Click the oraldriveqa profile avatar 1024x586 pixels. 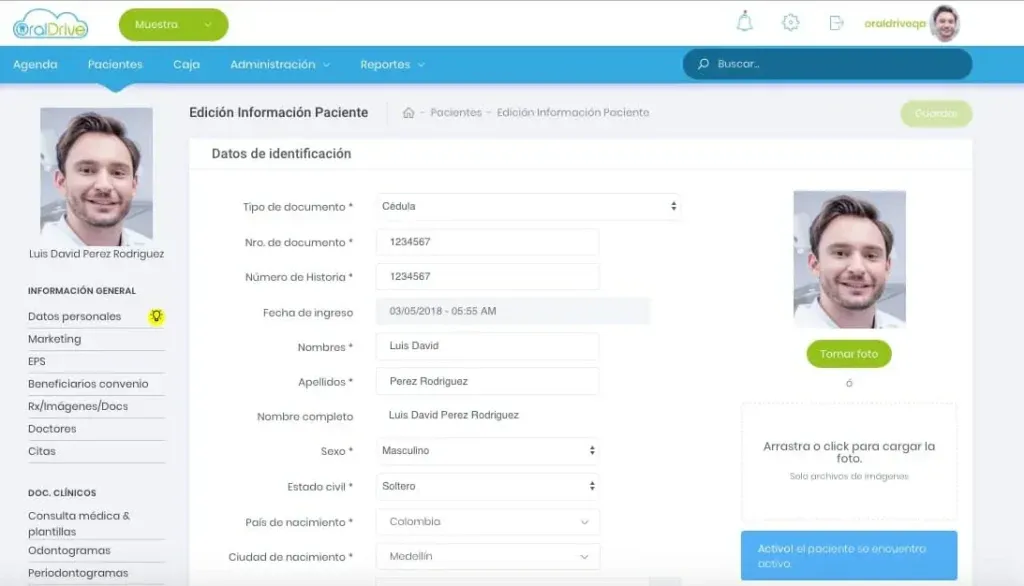938,21
